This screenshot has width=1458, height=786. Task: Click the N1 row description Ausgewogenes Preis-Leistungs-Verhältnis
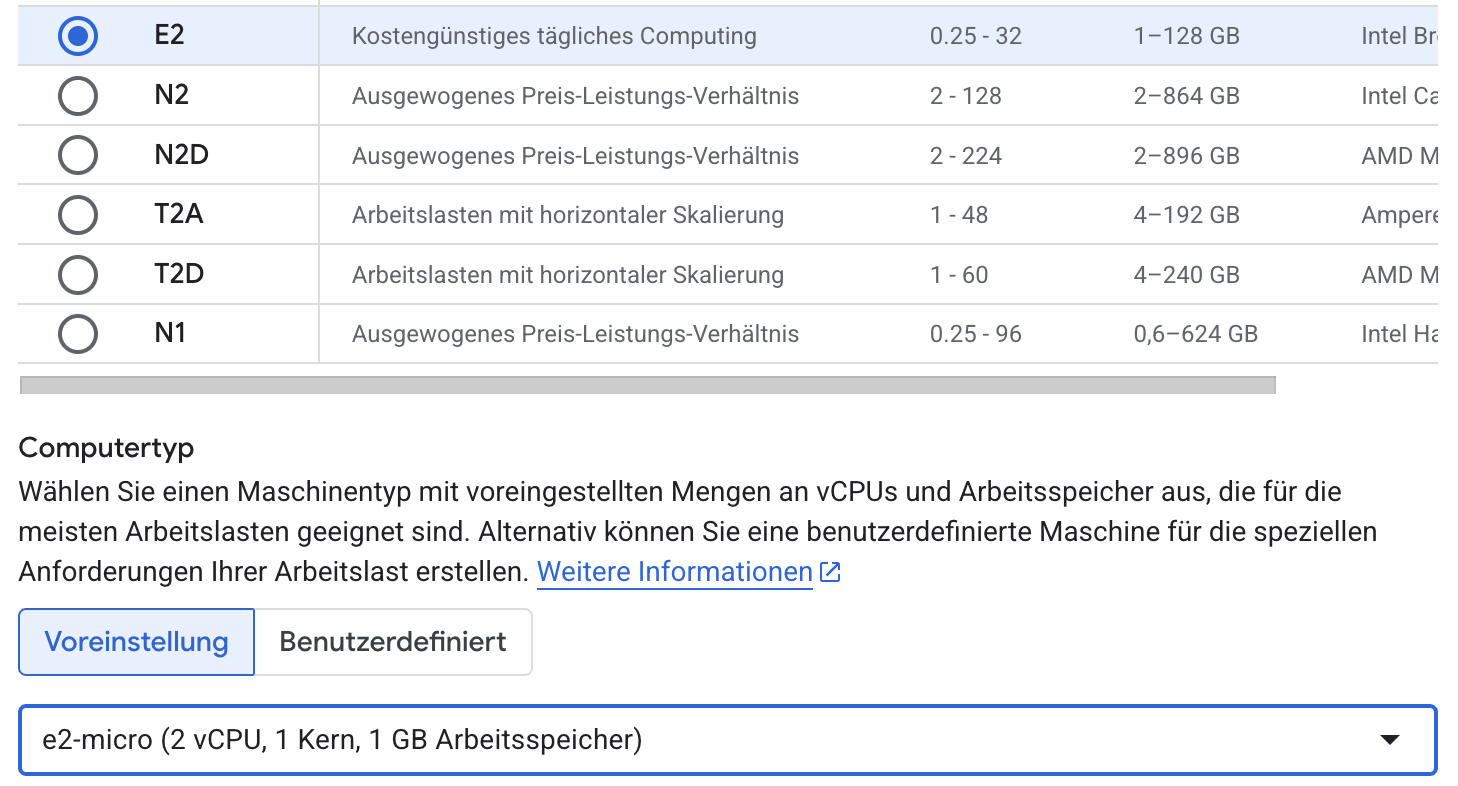[575, 334]
